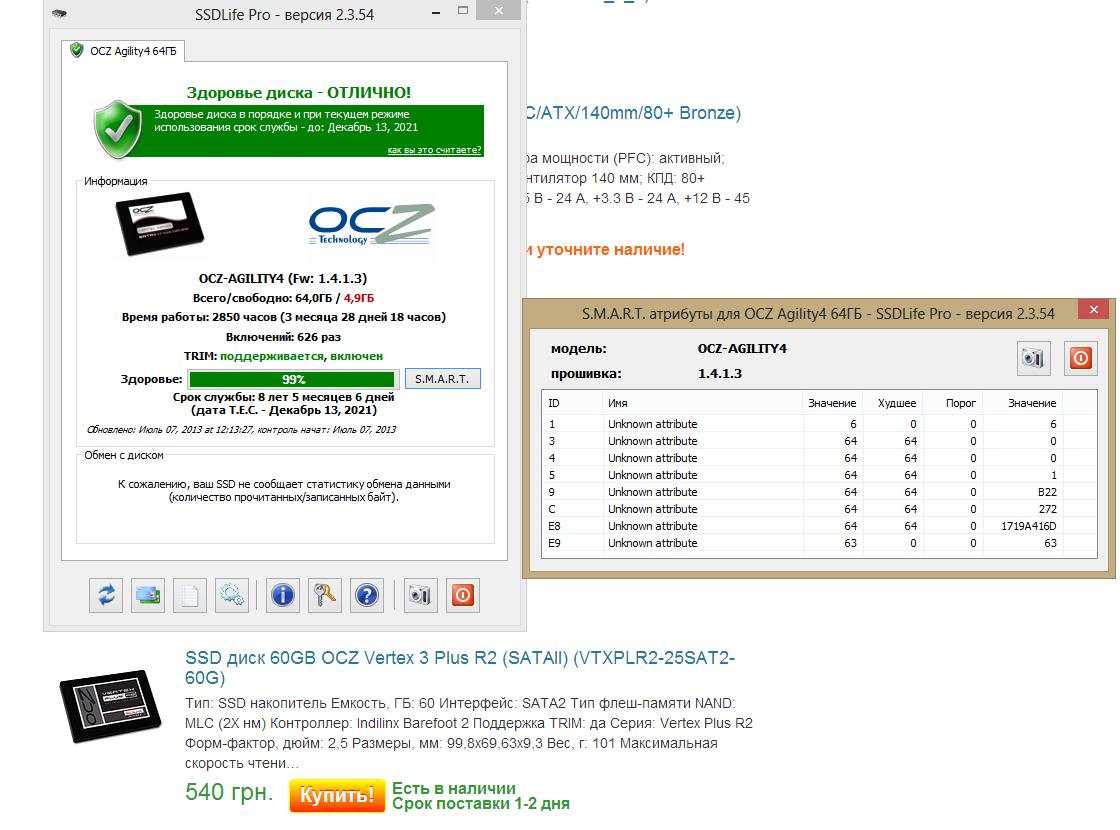
Task: Click the orange 'уточните наличие!' text
Action: 611,250
